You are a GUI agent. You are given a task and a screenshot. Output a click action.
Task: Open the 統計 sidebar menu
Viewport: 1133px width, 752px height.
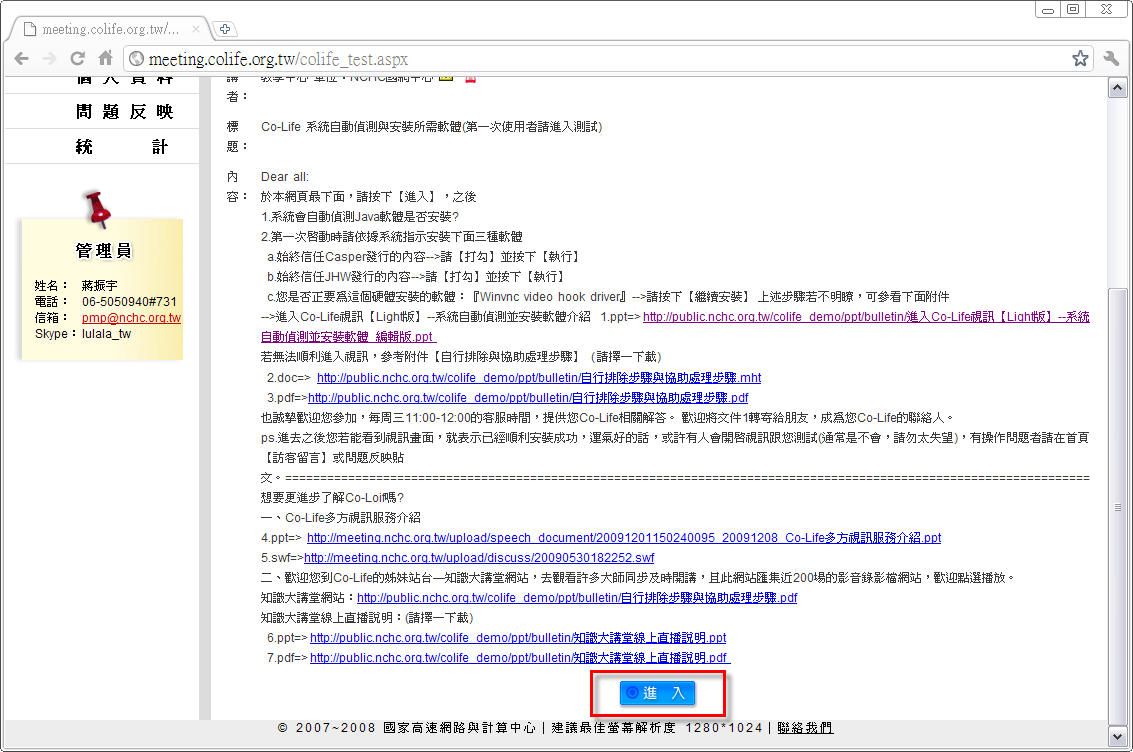click(x=121, y=147)
